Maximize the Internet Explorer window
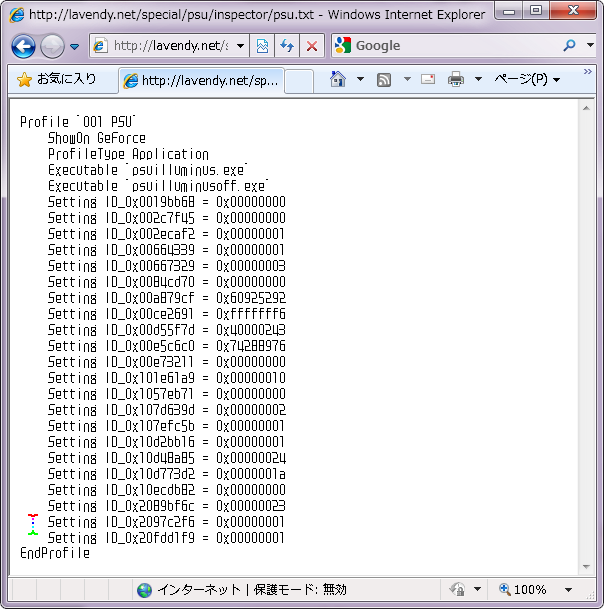This screenshot has height=609, width=604. [x=536, y=11]
